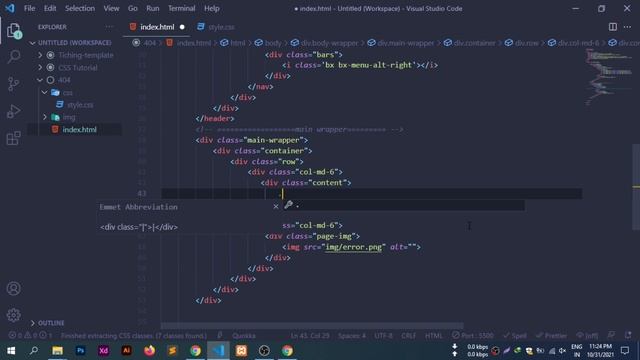The height and width of the screenshot is (360, 640).
Task: Click the div.container breadcrumb
Action: (469, 43)
